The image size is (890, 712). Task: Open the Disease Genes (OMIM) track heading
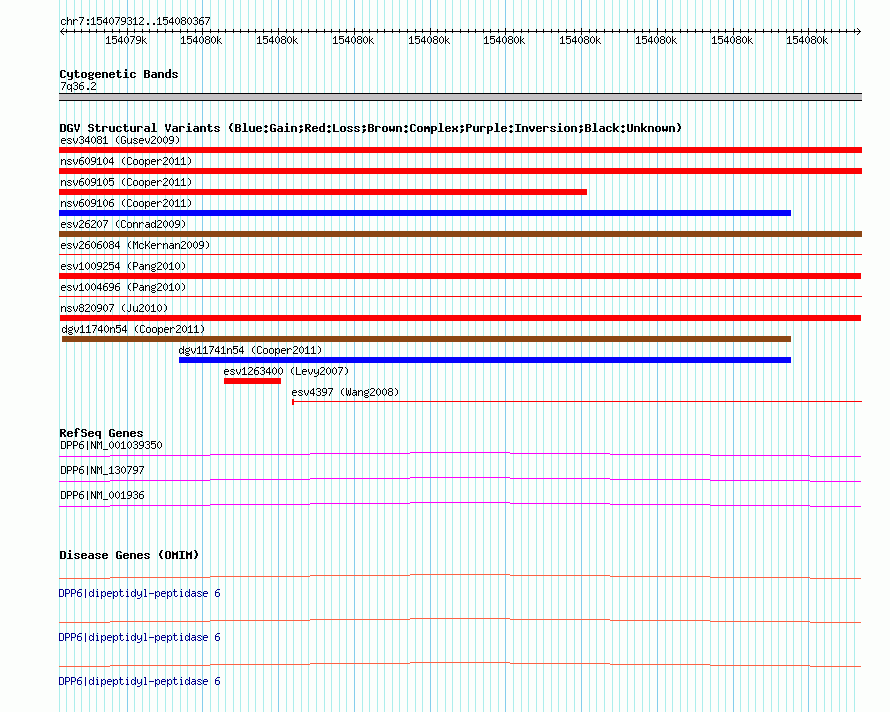(129, 555)
